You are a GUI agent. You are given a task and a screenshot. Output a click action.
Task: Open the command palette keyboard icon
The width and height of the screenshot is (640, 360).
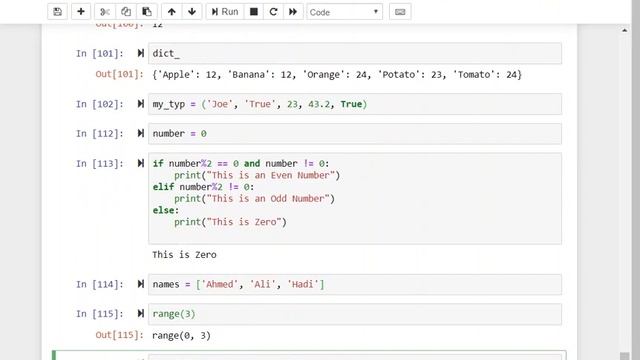coord(400,12)
